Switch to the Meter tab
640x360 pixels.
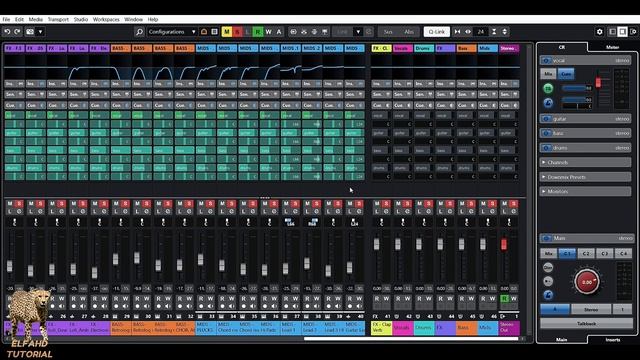[x=612, y=47]
